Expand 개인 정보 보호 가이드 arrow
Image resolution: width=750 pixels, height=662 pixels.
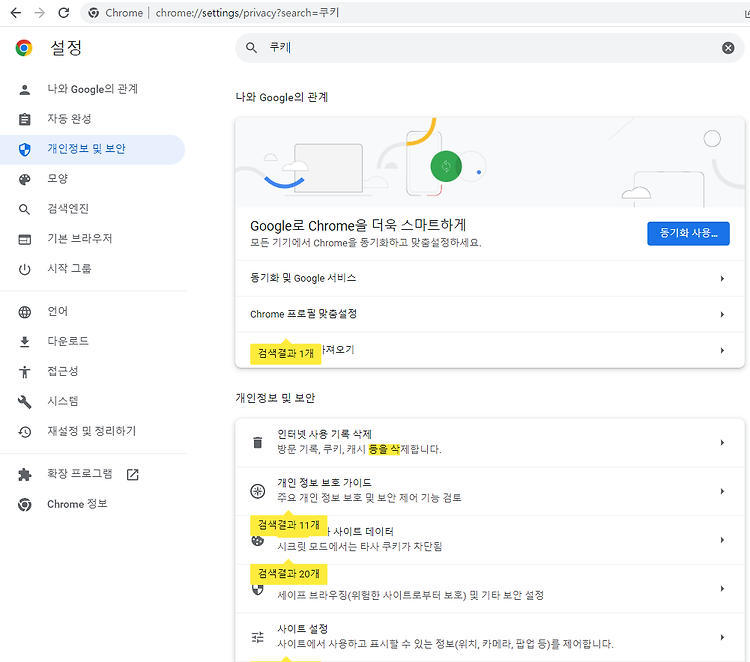point(722,491)
